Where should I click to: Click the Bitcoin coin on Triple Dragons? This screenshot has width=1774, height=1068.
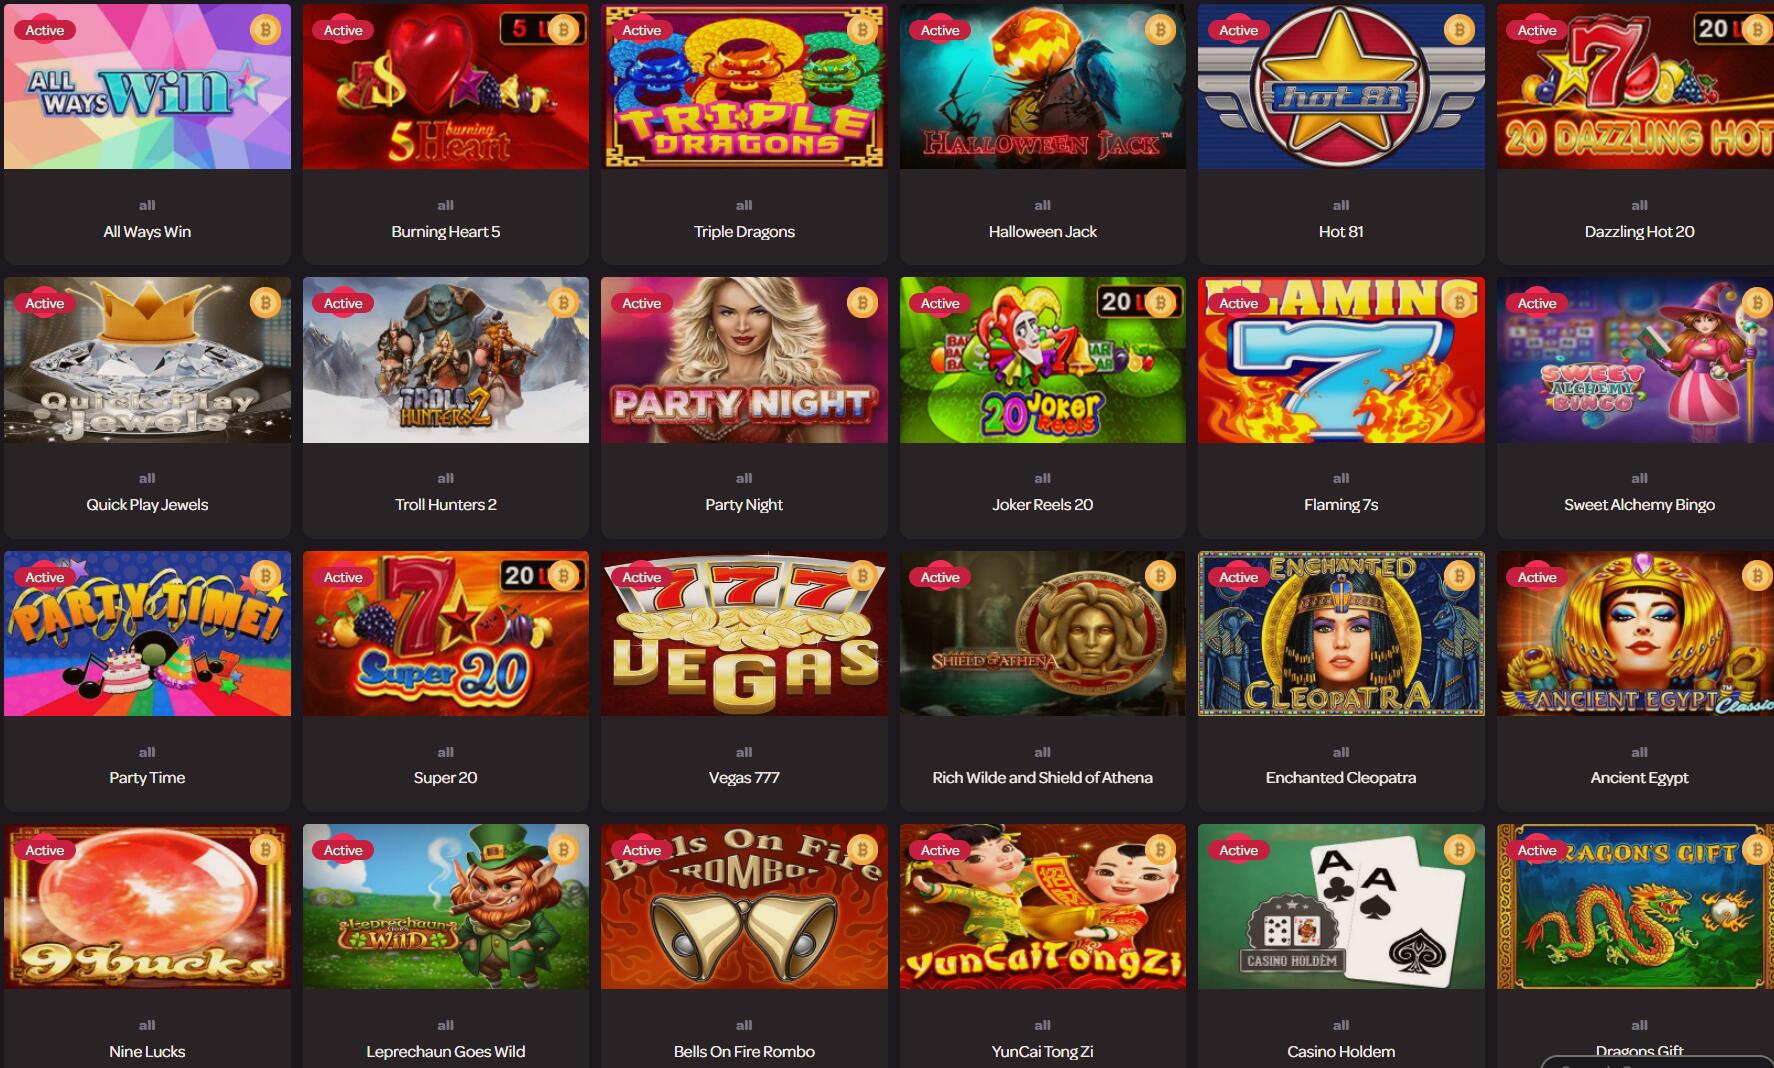pos(862,30)
